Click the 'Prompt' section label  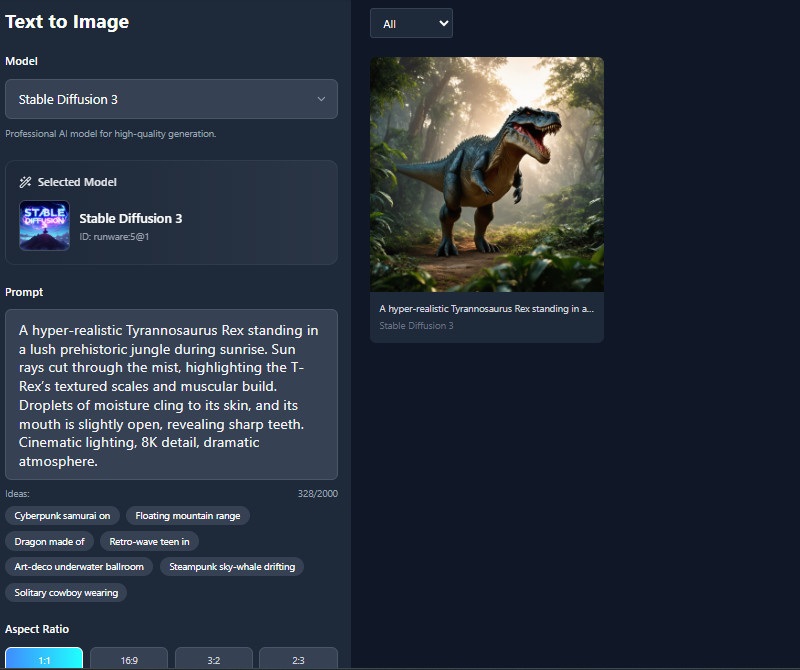point(24,292)
